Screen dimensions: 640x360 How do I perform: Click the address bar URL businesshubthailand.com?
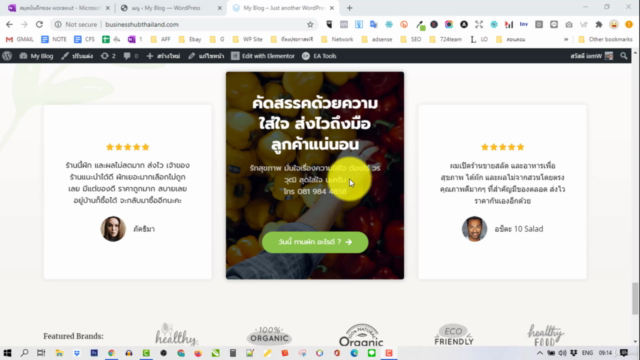(142, 24)
